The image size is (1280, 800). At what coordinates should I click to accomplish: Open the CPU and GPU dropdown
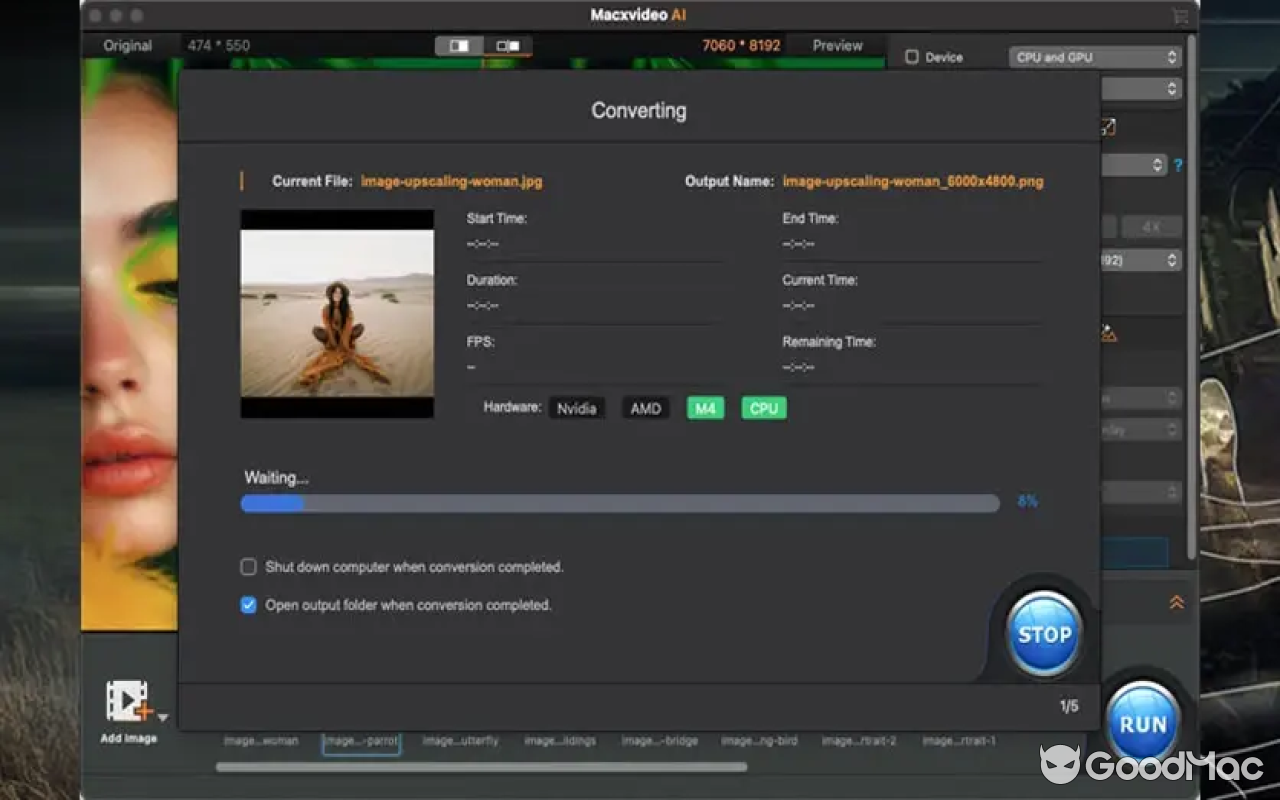coord(1095,57)
